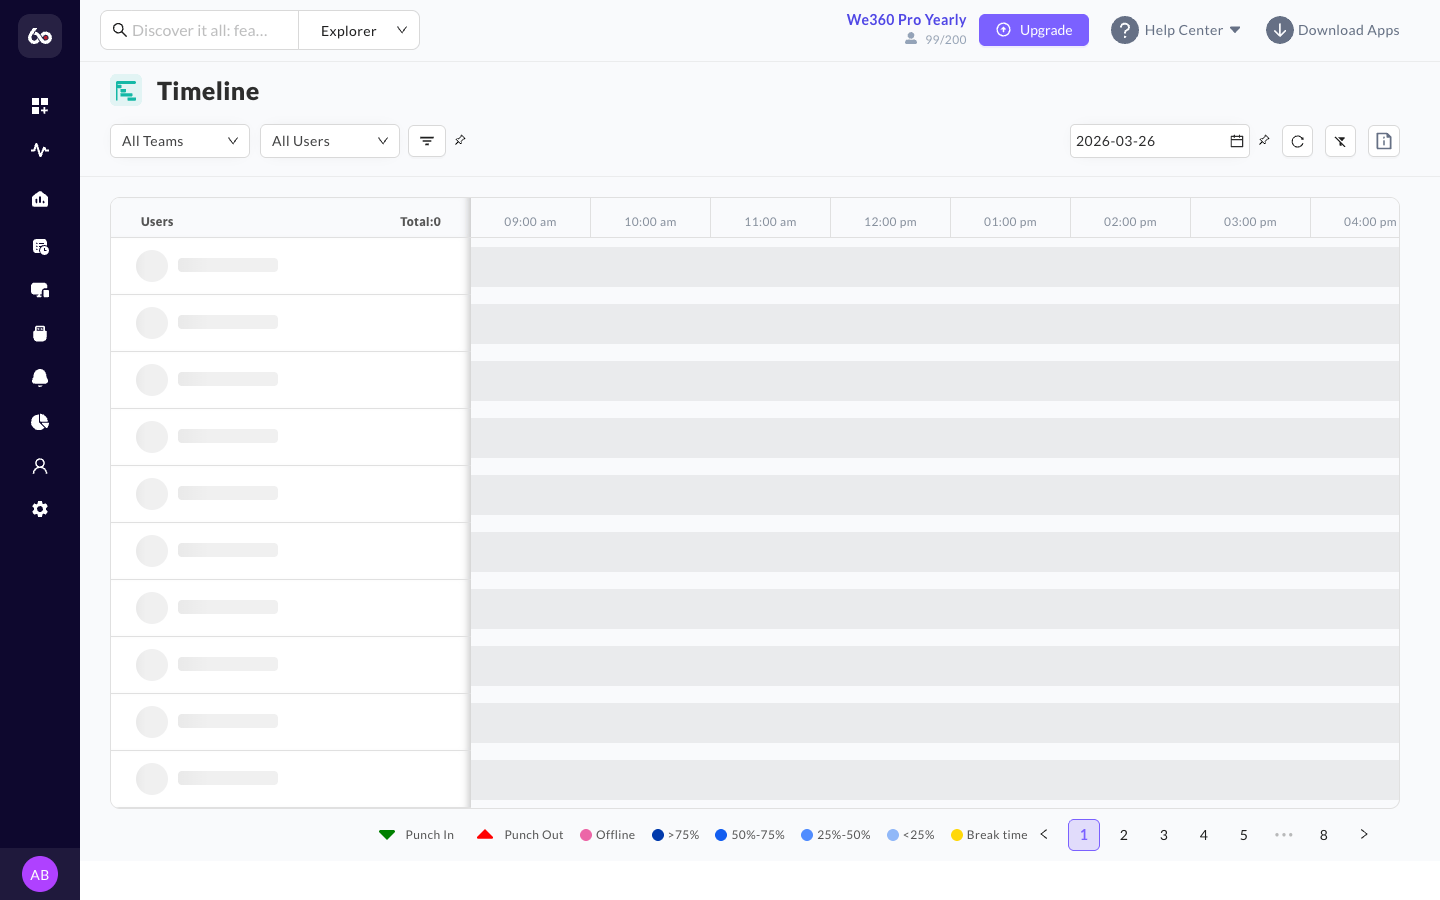Screen dimensions: 1440x900
Task: Go to pagination page 3
Action: point(1164,835)
